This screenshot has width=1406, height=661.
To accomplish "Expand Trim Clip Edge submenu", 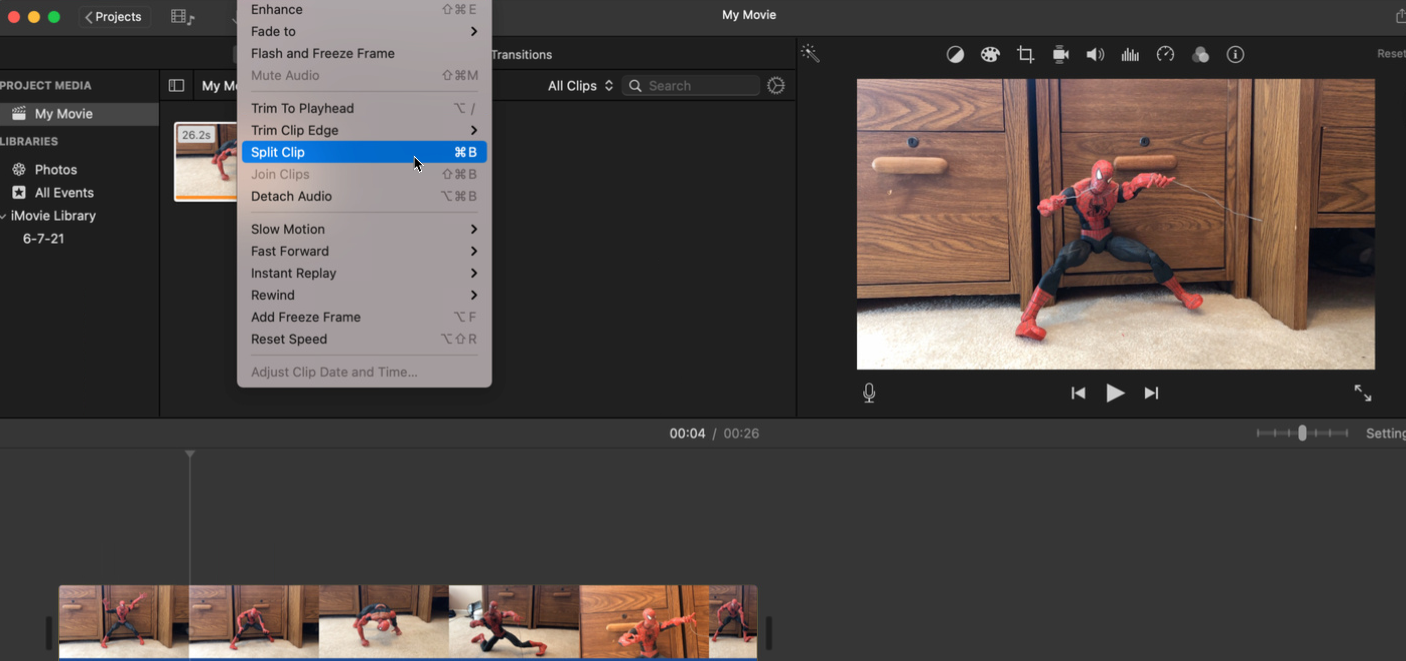I will tap(364, 130).
